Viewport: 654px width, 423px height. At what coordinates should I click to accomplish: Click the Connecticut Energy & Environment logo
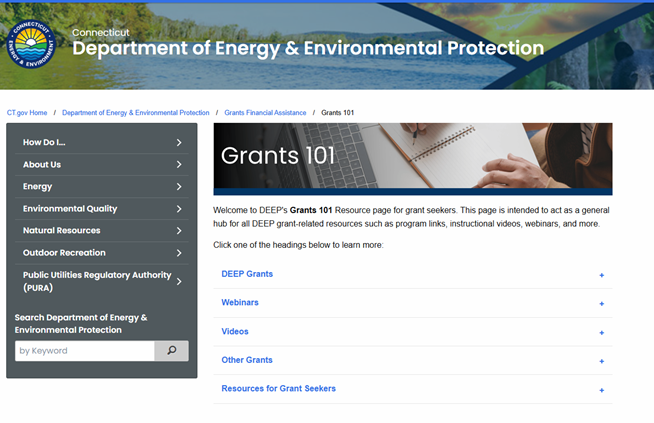[x=32, y=45]
